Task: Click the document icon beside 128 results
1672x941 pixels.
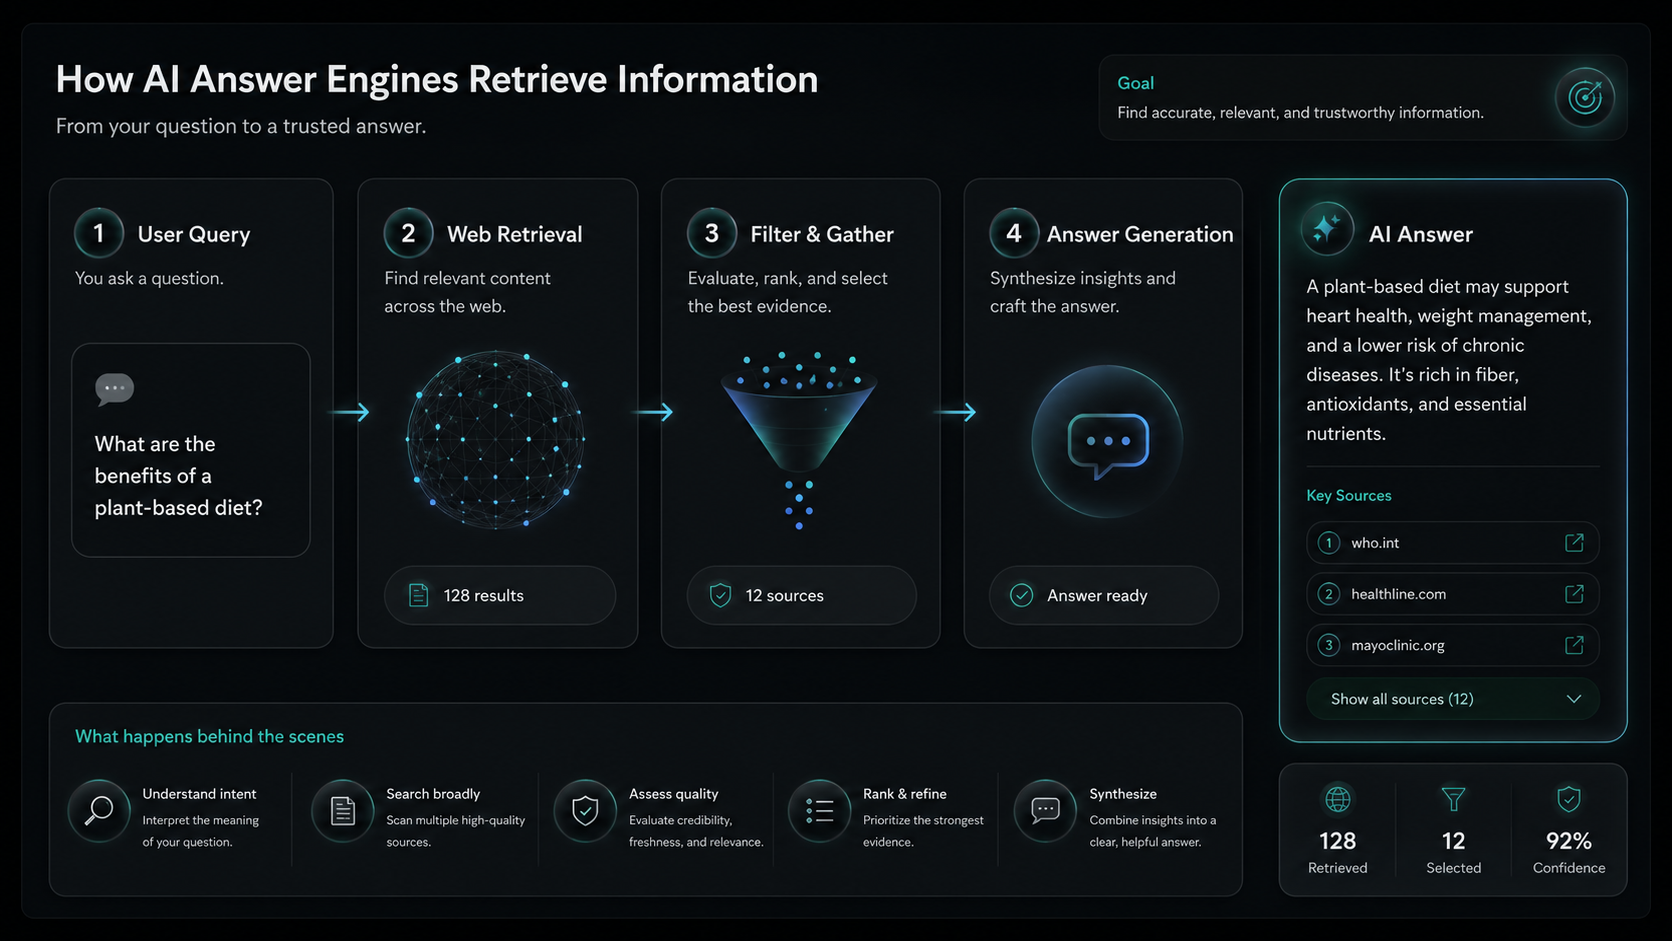Action: [418, 595]
